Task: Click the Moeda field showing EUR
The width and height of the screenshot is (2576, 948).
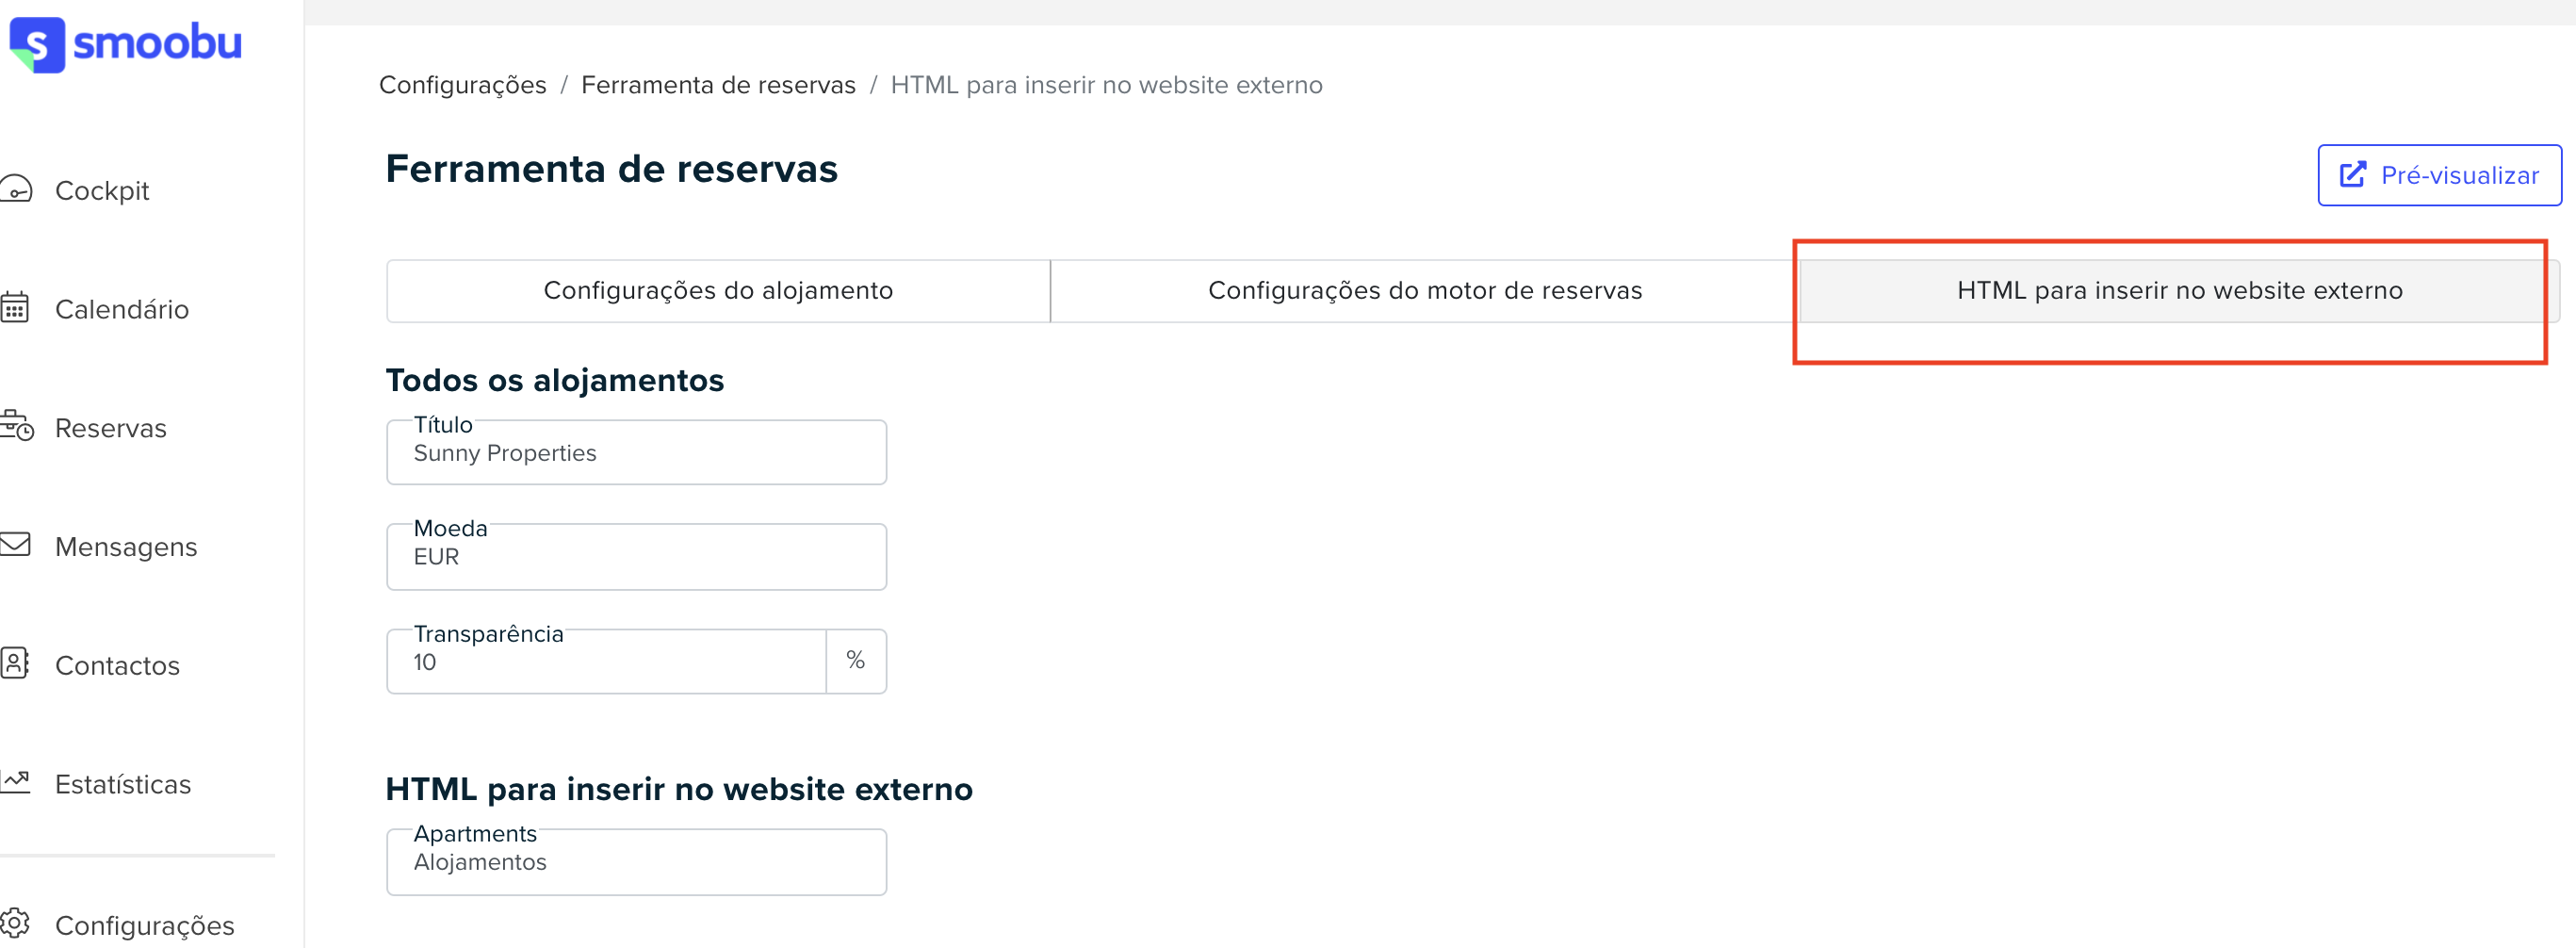Action: [636, 557]
